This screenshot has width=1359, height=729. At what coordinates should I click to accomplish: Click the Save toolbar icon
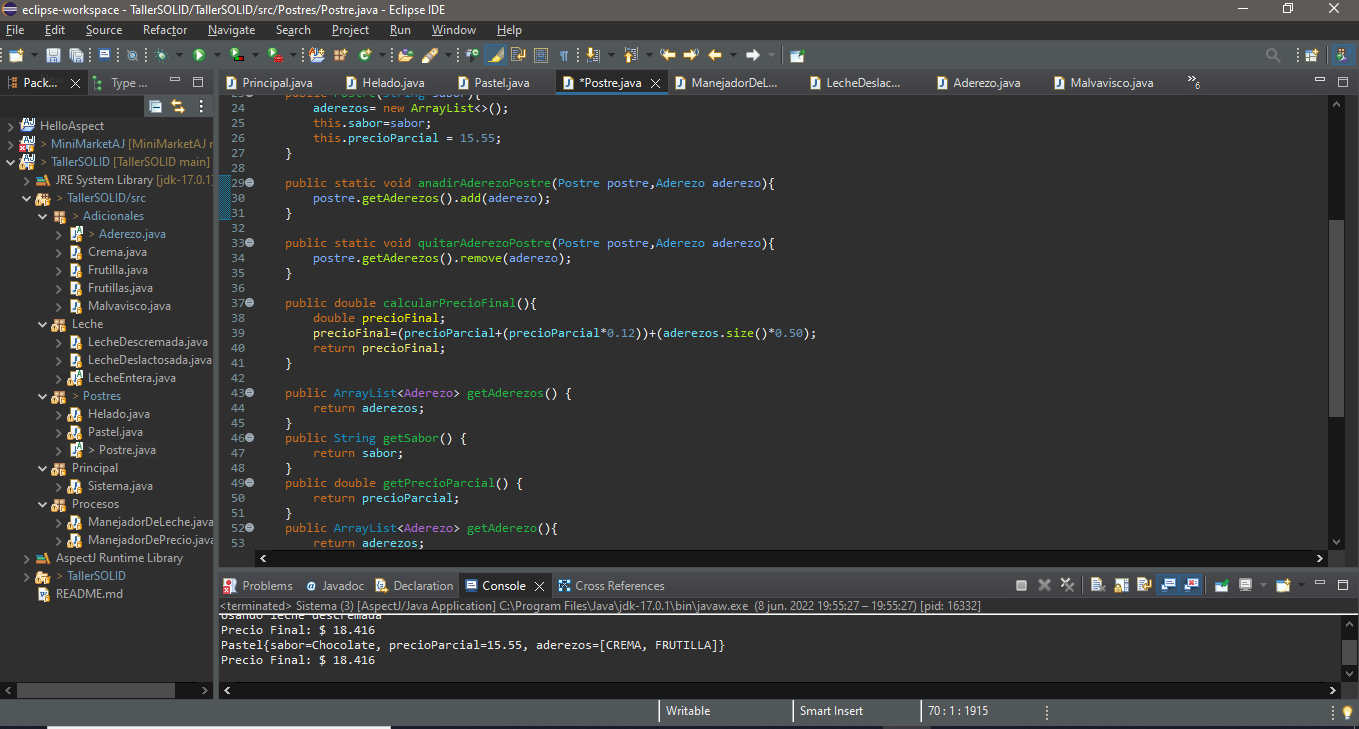point(53,55)
